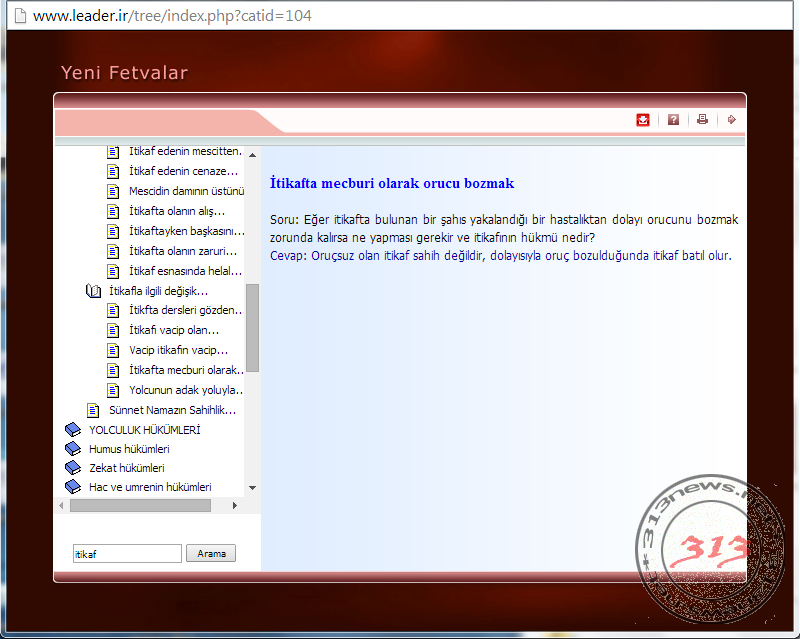Open partially visible İtikaf edenin mescitten item

click(185, 152)
